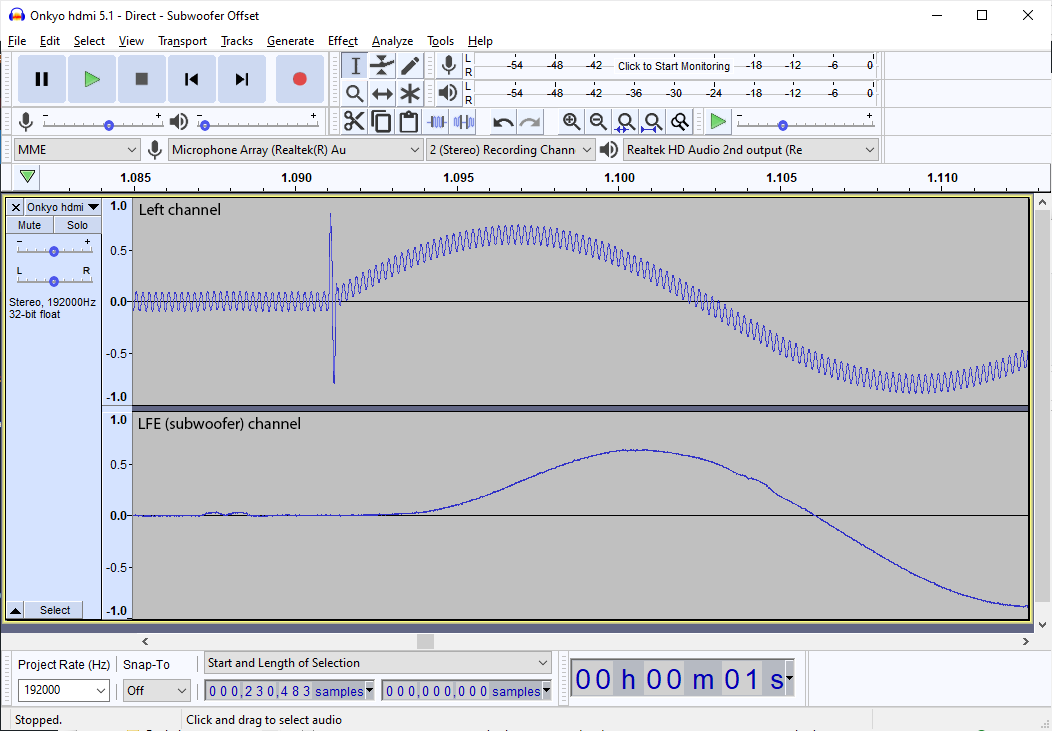Click the record meter microphone icon

coord(448,66)
